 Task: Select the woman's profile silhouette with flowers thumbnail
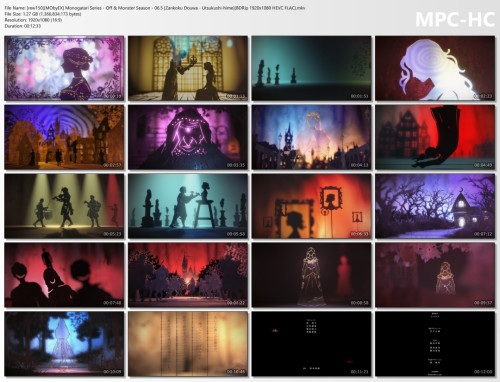64,68
